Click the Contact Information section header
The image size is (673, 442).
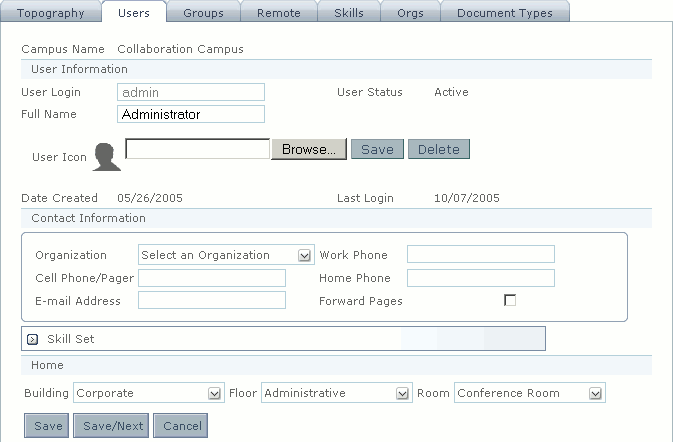[336, 218]
